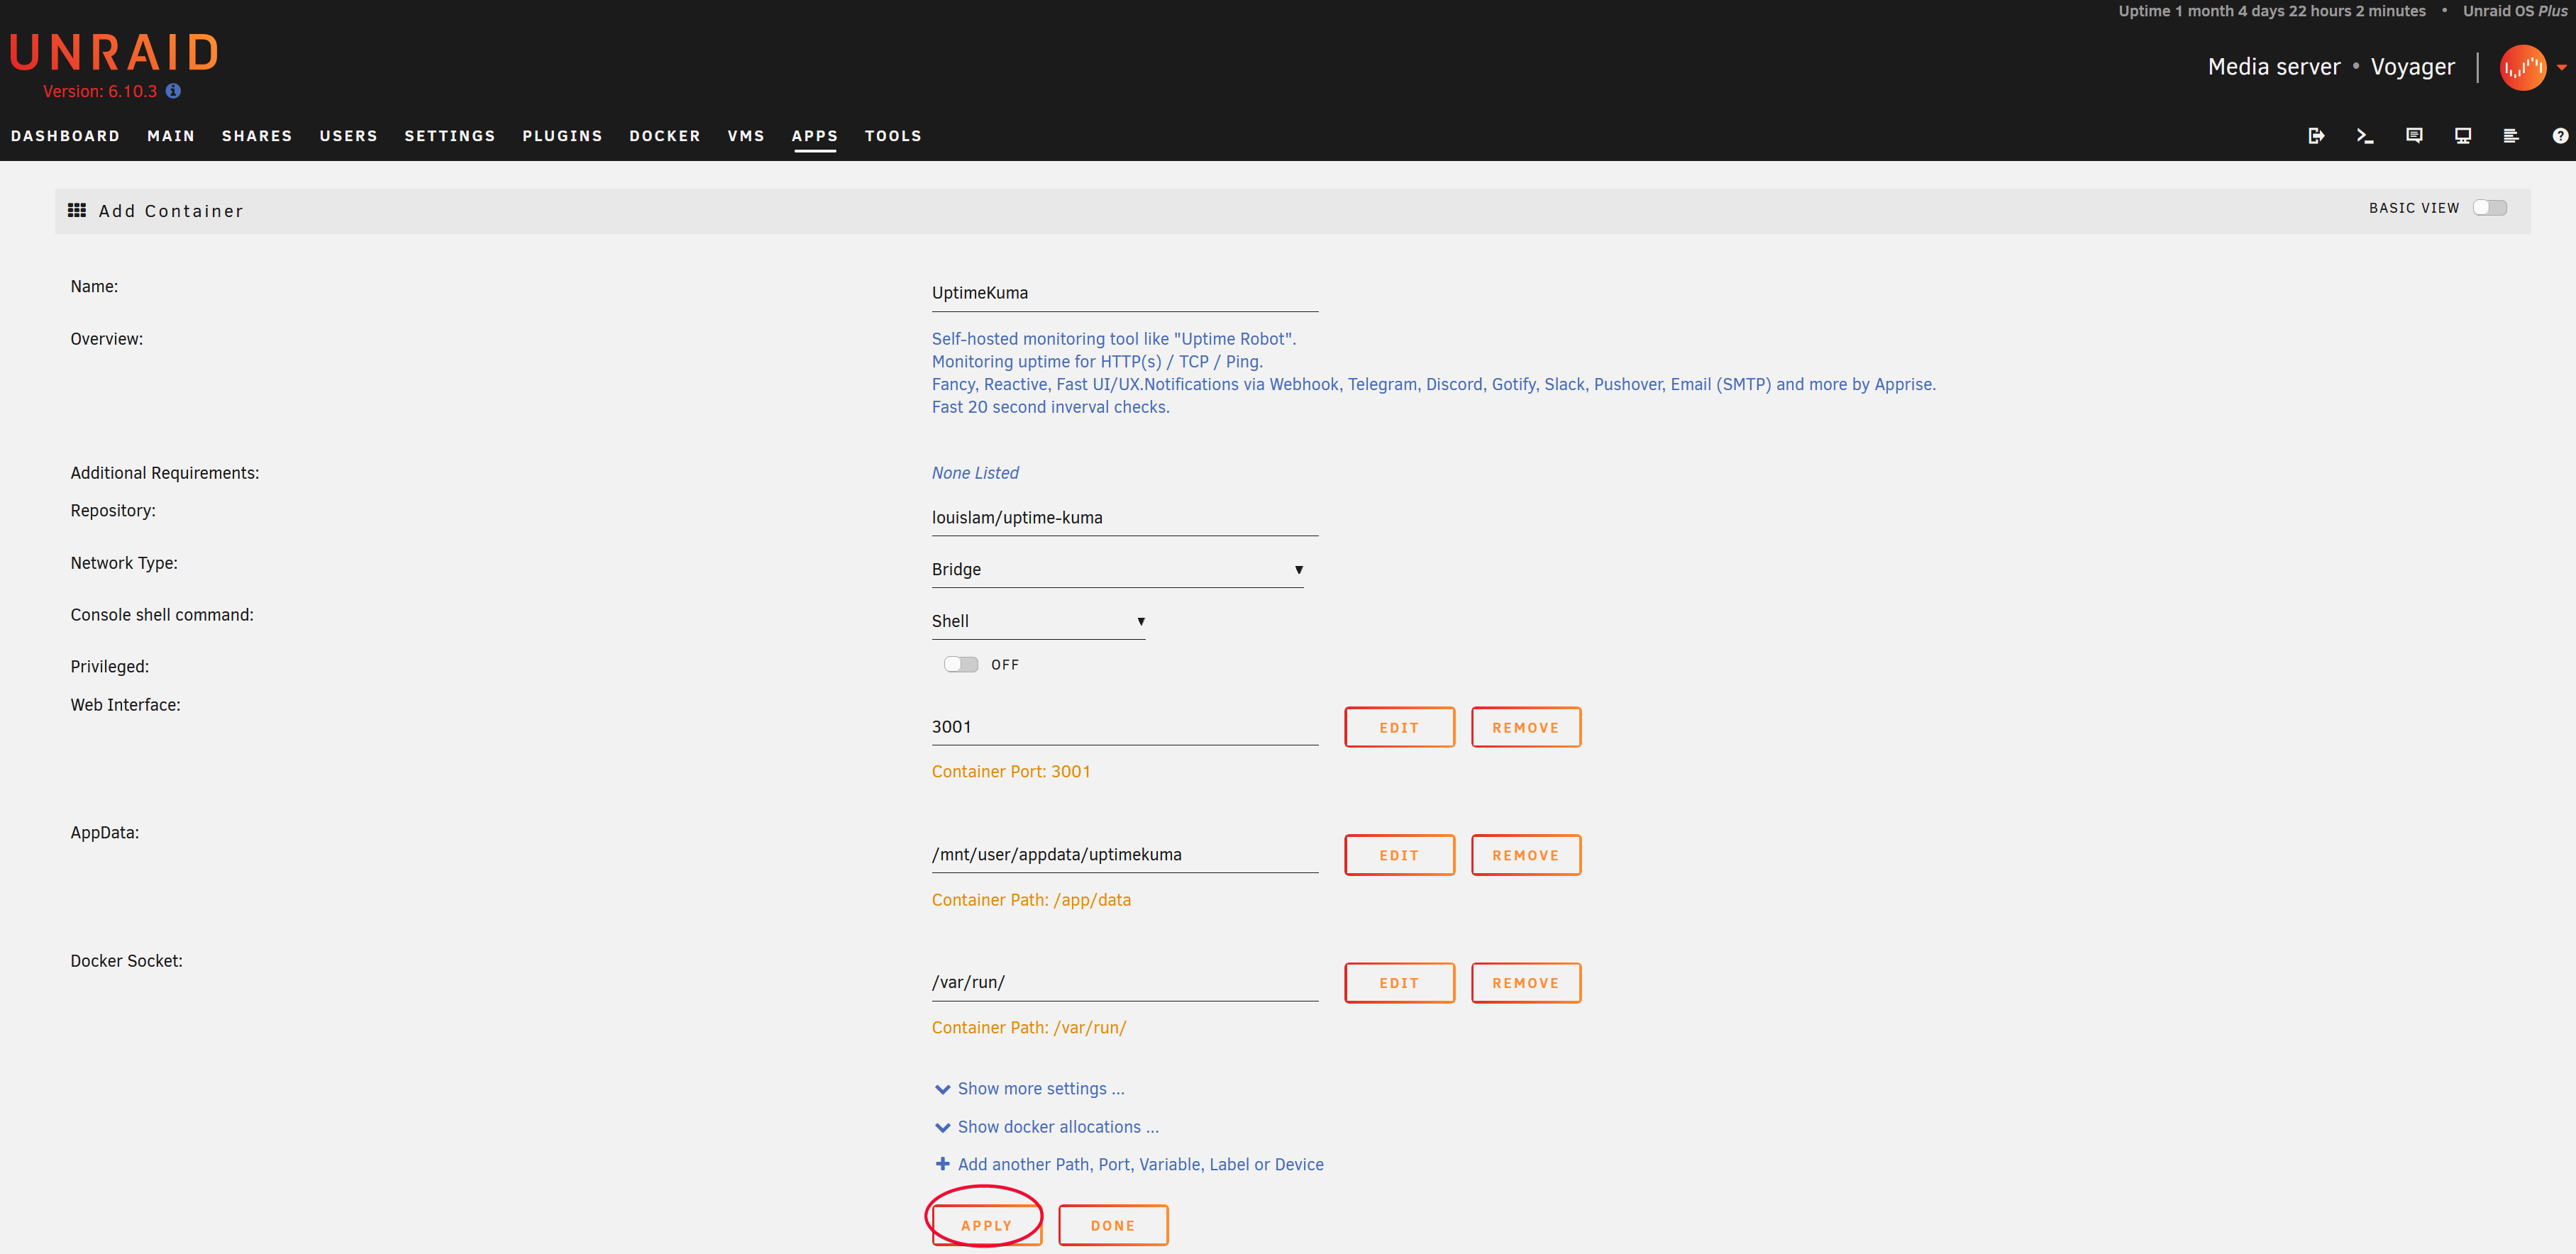This screenshot has width=2576, height=1254.
Task: Open the Console shell command dropdown
Action: click(x=1038, y=621)
